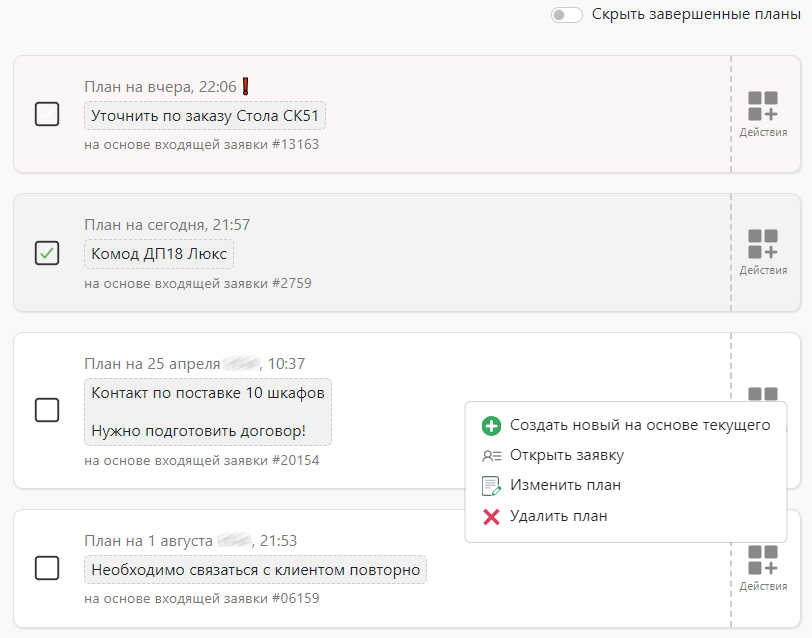812x638 pixels.
Task: Tick checkbox for 'Необходимо связаться с клиентом повторно'
Action: click(47, 568)
